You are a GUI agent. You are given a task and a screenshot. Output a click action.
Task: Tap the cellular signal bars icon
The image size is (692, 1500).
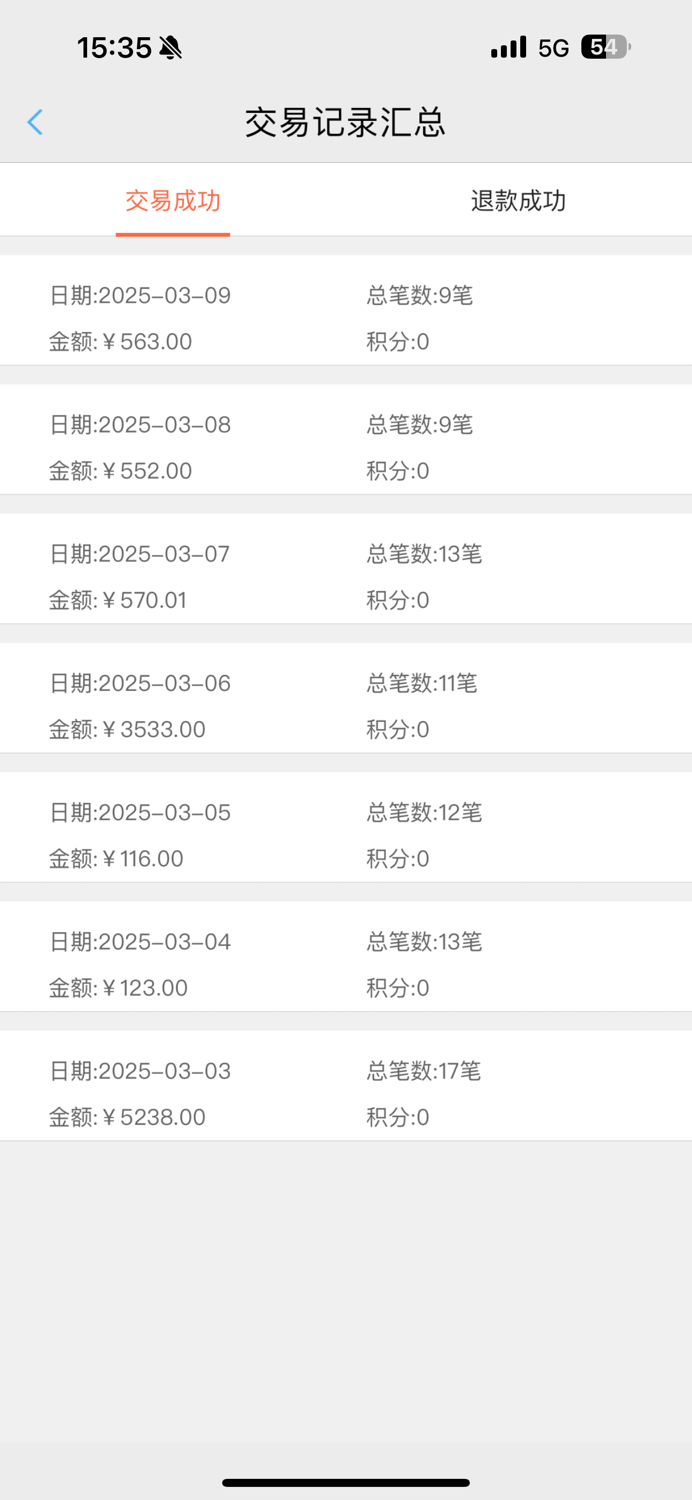[510, 46]
